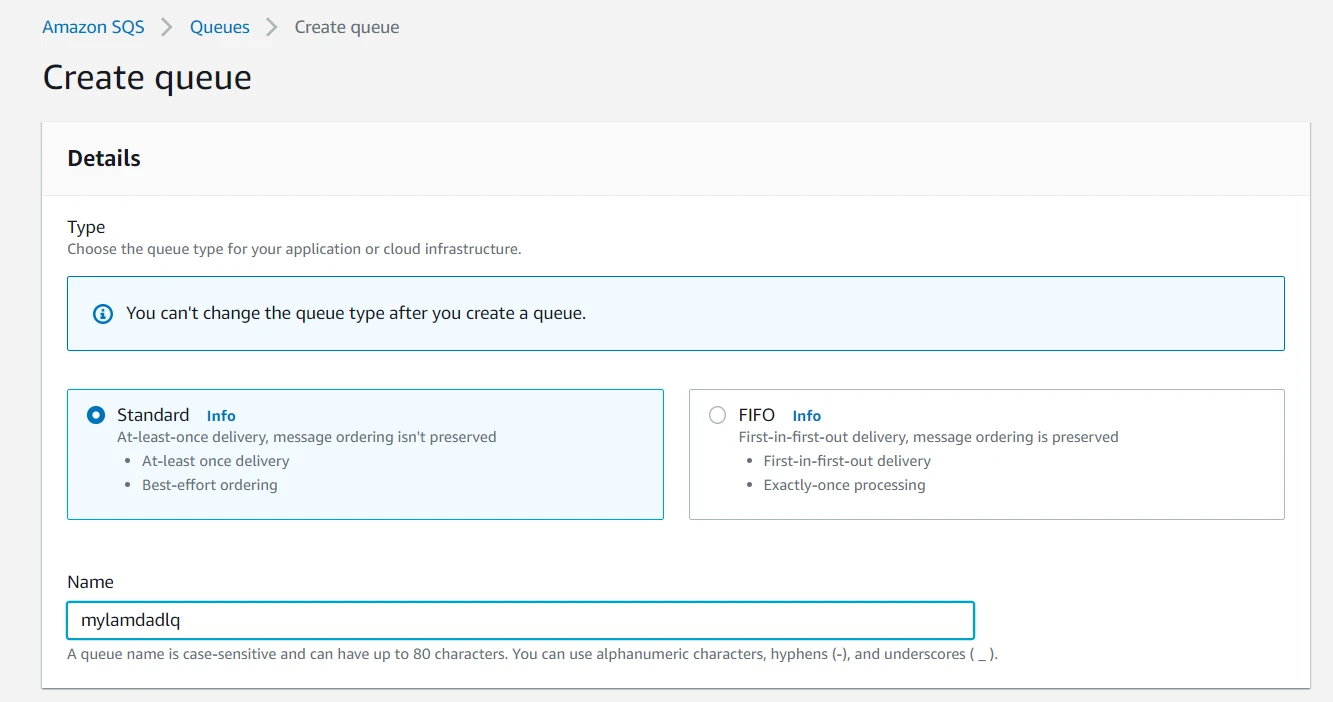Click the Create queue breadcrumb text
1333x702 pixels.
(x=346, y=27)
